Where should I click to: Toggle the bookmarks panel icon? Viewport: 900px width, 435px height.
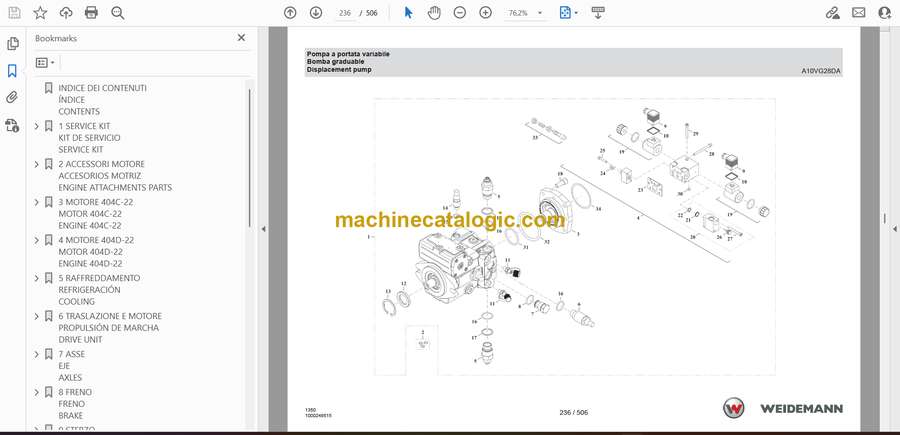tap(12, 71)
